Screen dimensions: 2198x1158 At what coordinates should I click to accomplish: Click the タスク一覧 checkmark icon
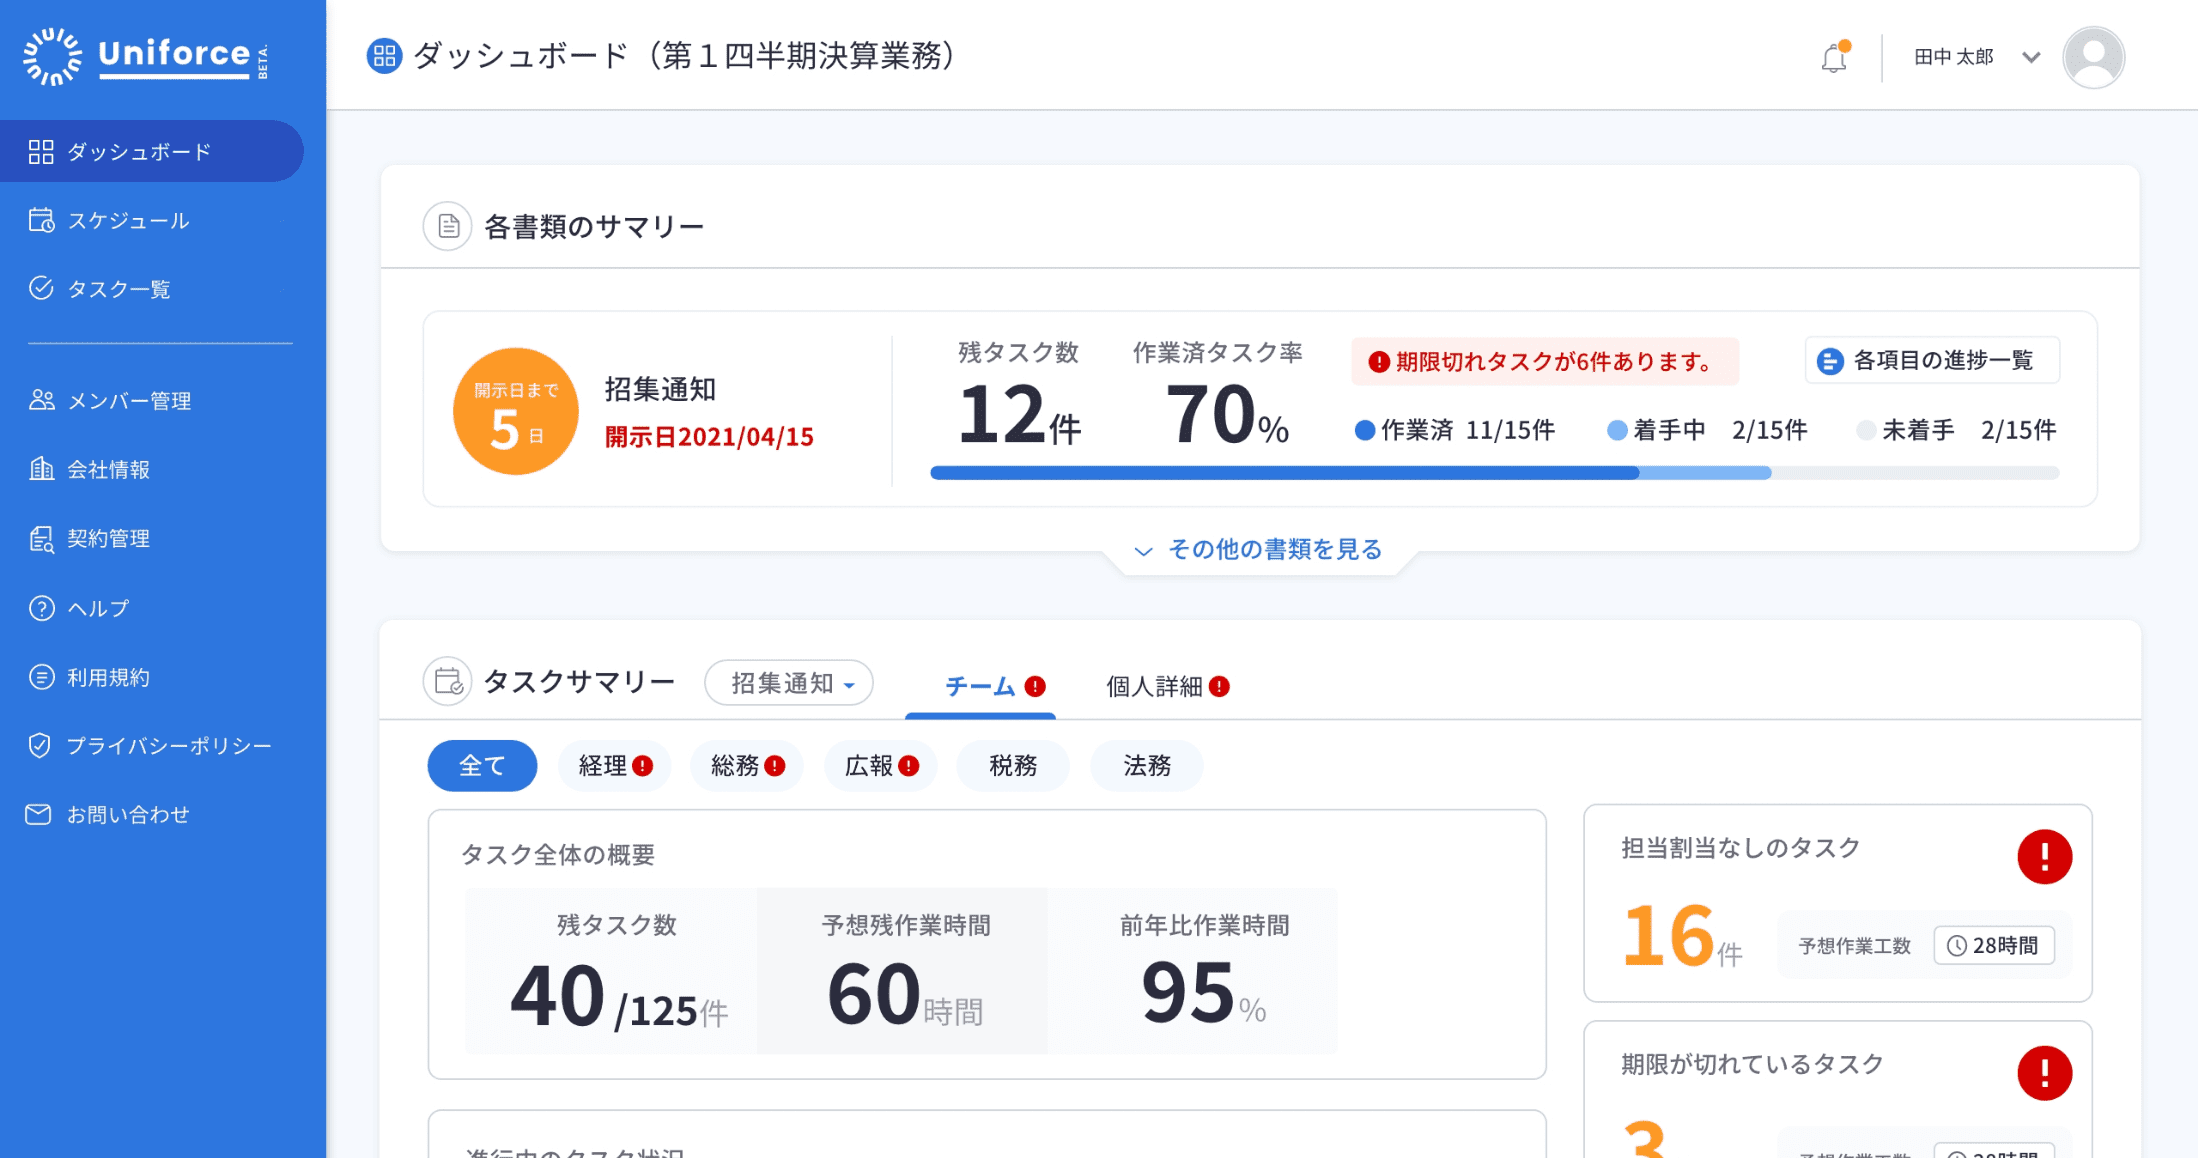[x=41, y=289]
